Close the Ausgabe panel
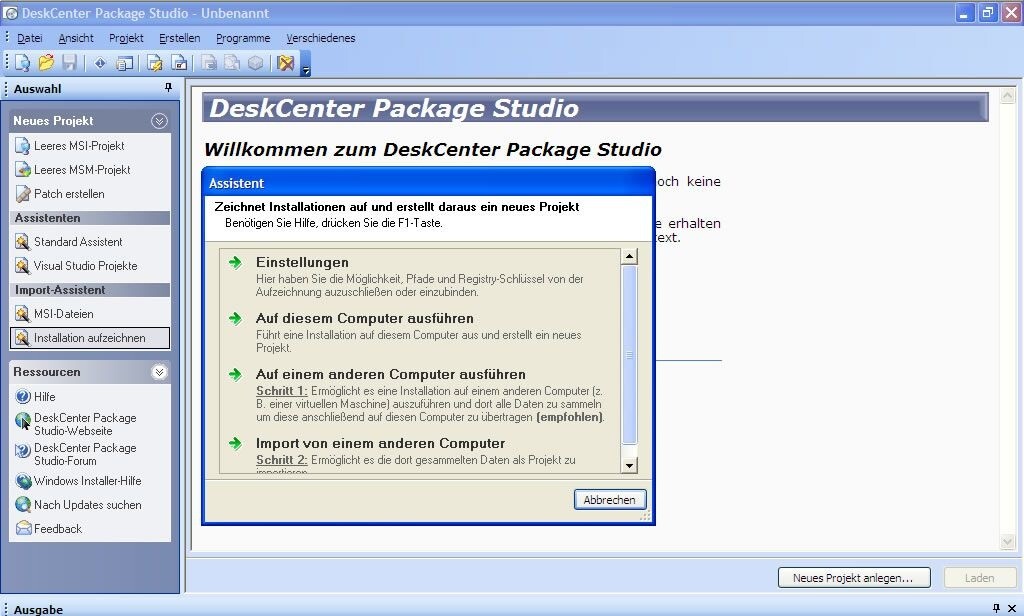The width and height of the screenshot is (1024, 616). pyautogui.click(x=1012, y=608)
